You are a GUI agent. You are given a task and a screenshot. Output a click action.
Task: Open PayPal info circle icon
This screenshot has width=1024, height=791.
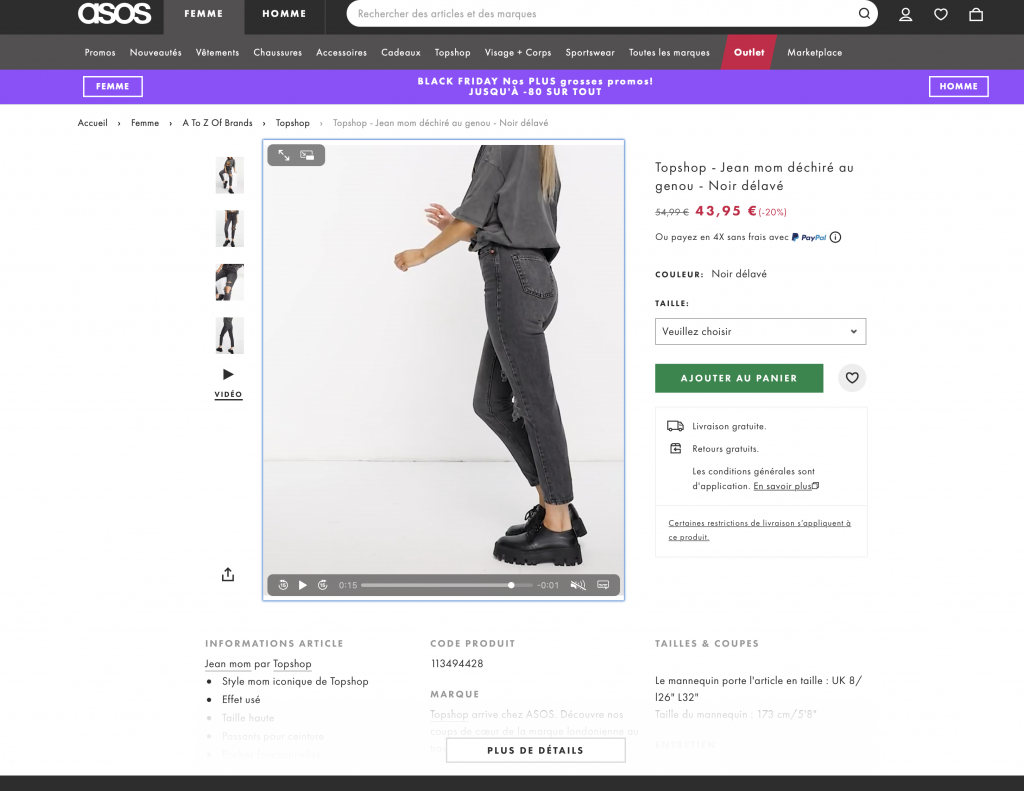pos(835,238)
